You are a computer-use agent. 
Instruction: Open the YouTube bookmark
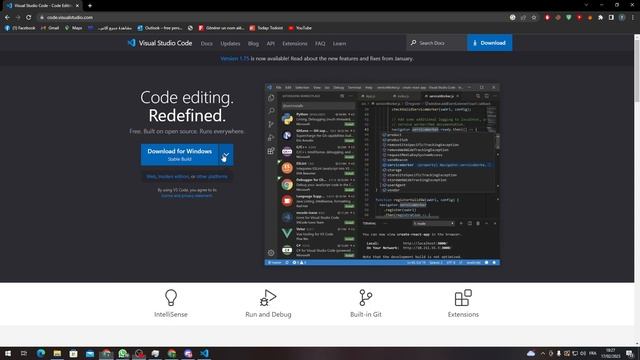[300, 28]
